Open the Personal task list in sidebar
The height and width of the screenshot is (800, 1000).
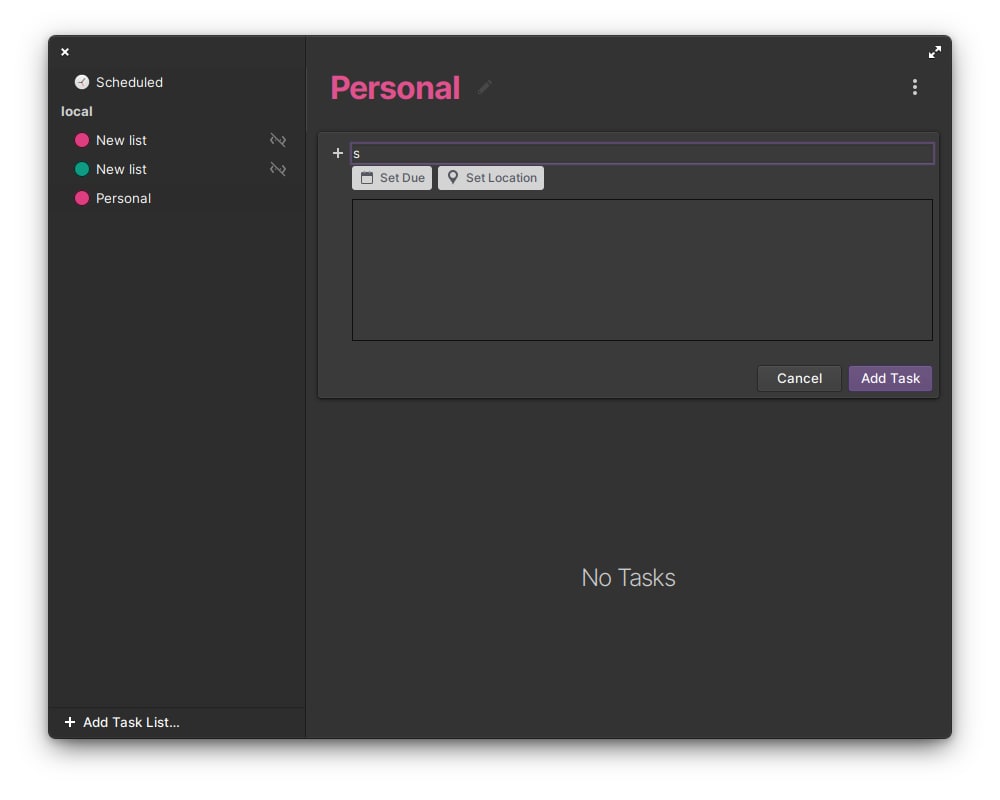[177, 198]
